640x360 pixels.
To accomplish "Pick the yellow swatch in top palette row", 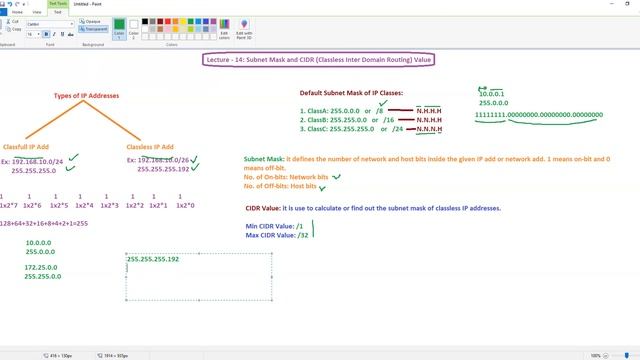I will (x=183, y=21).
